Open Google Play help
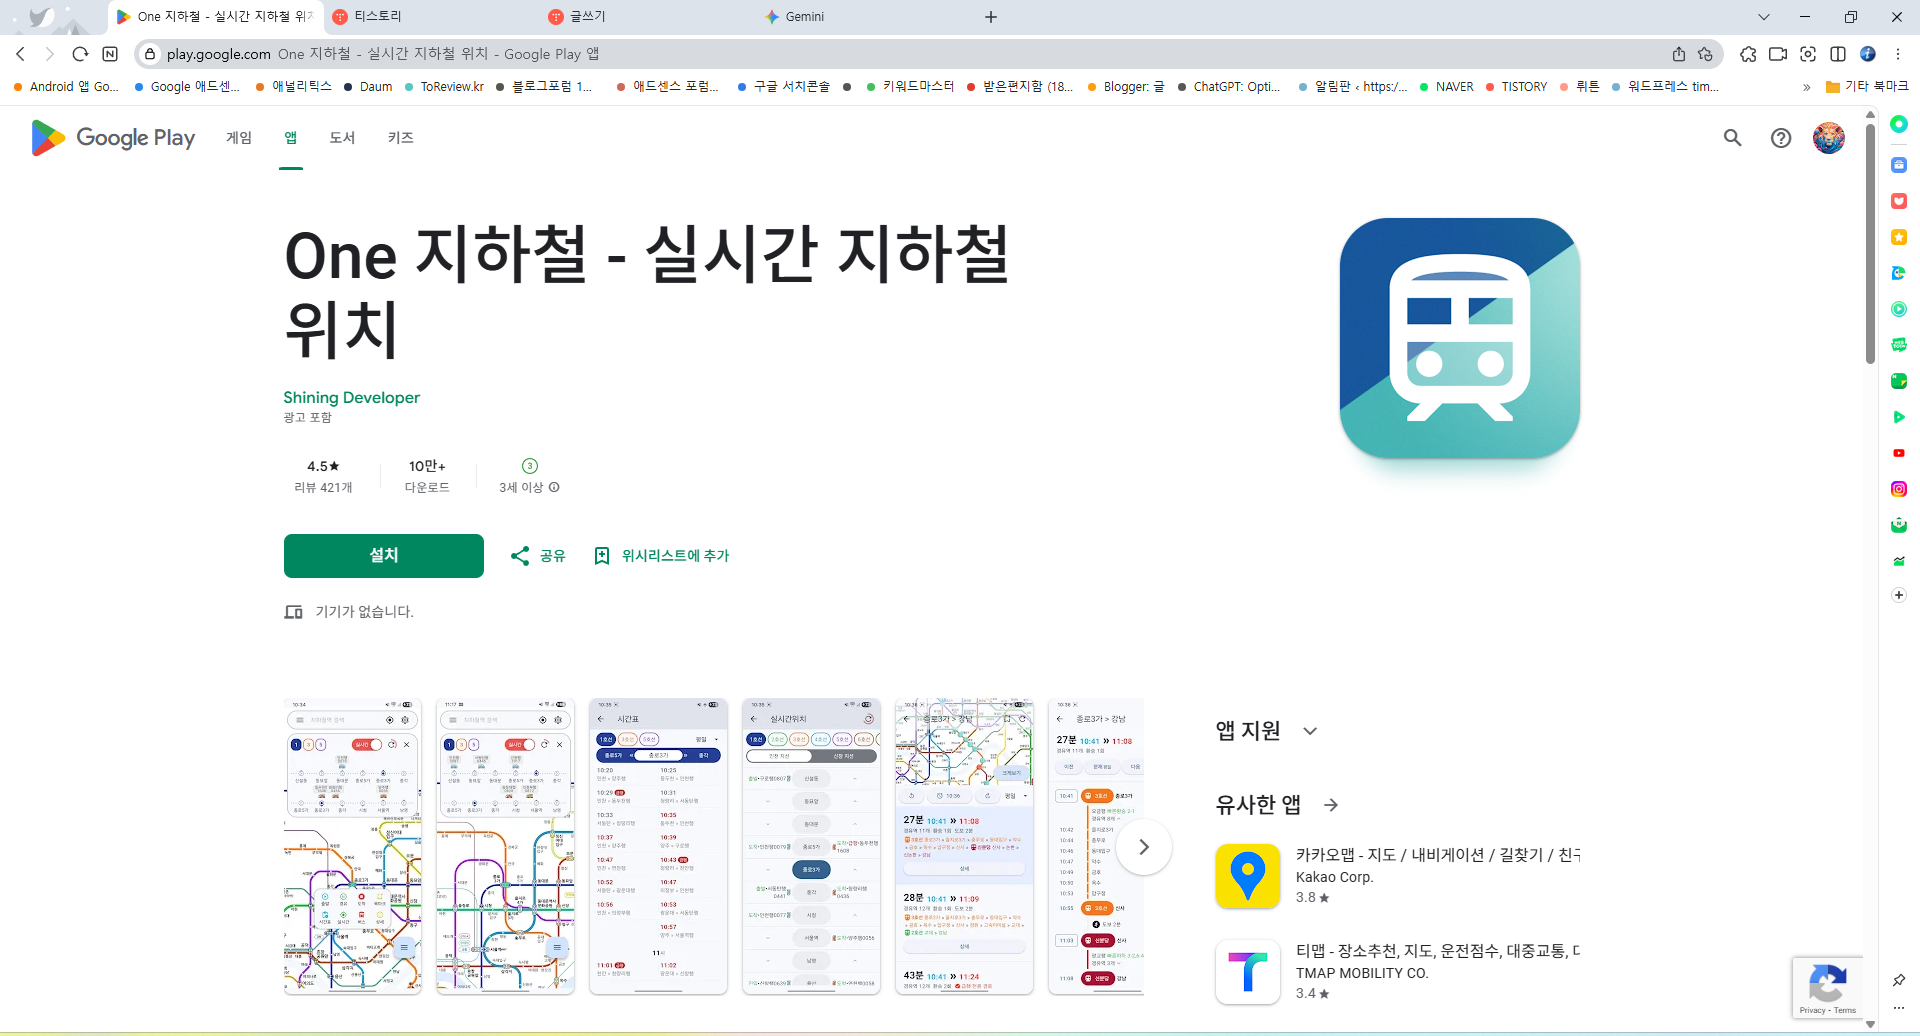This screenshot has height=1036, width=1920. tap(1781, 138)
